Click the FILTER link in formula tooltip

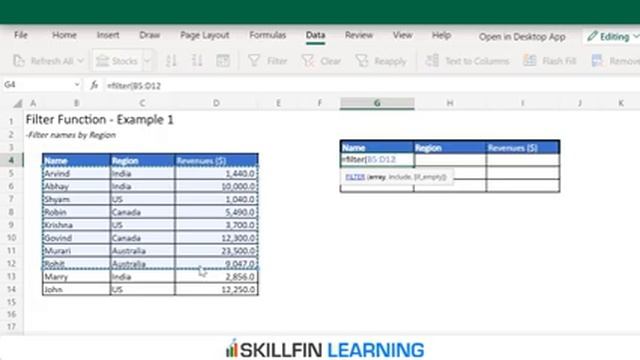355,177
